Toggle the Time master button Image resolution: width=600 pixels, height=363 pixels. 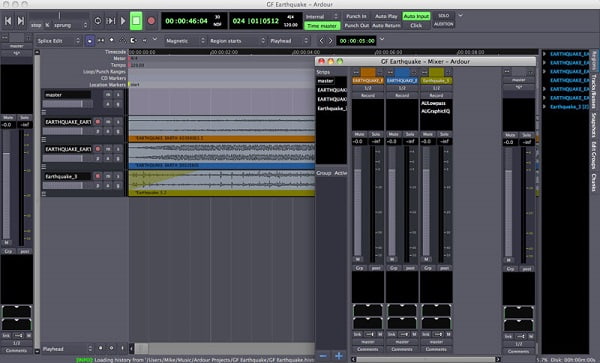pyautogui.click(x=322, y=26)
